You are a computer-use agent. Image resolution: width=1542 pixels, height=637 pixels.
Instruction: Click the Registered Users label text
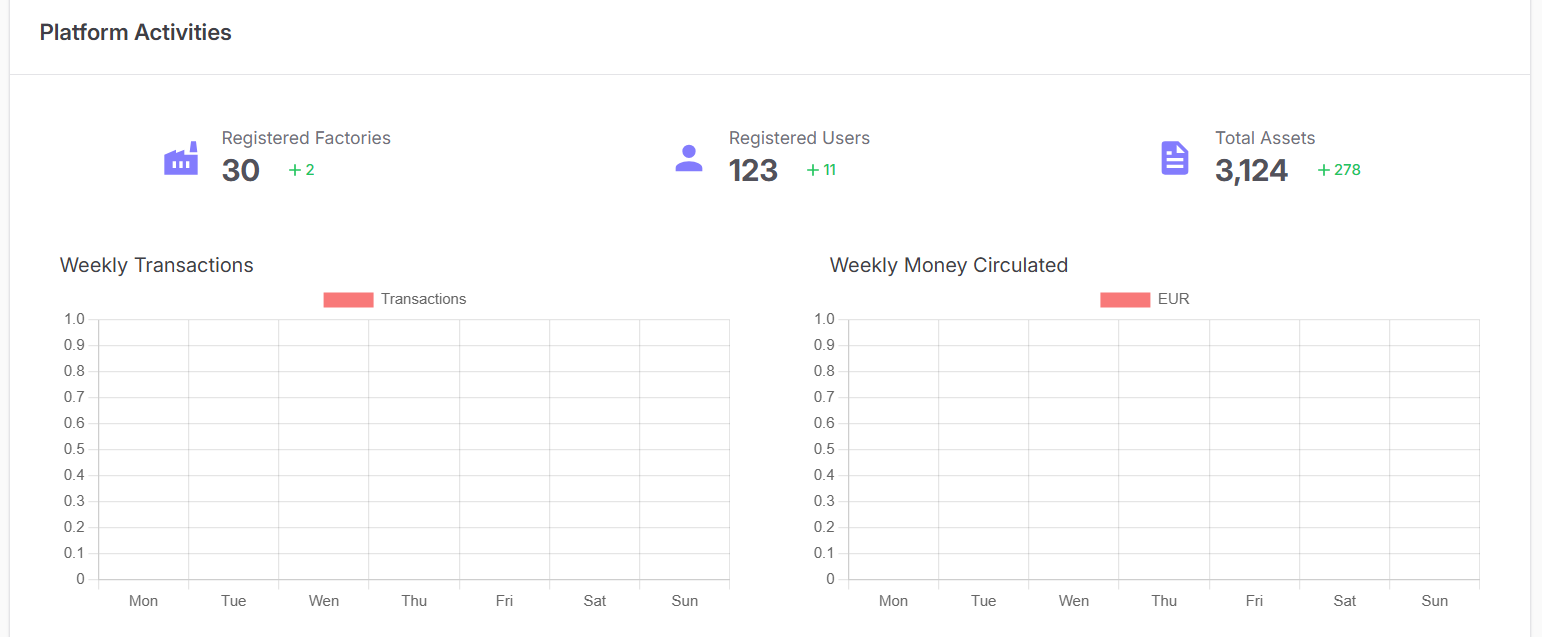(799, 138)
